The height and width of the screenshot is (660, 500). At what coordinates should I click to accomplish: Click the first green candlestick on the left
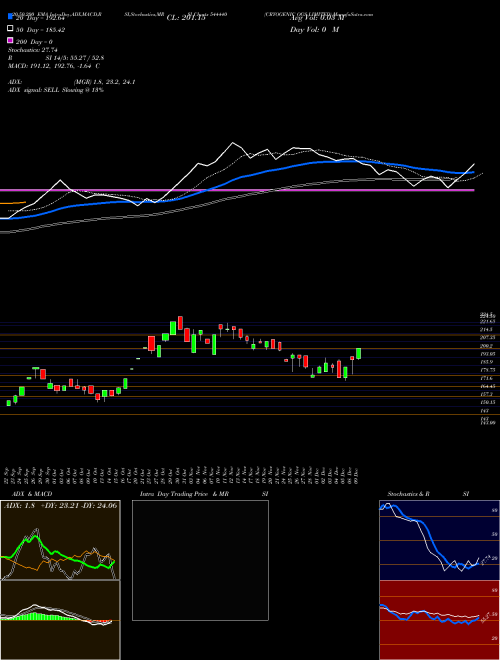[x=8, y=403]
